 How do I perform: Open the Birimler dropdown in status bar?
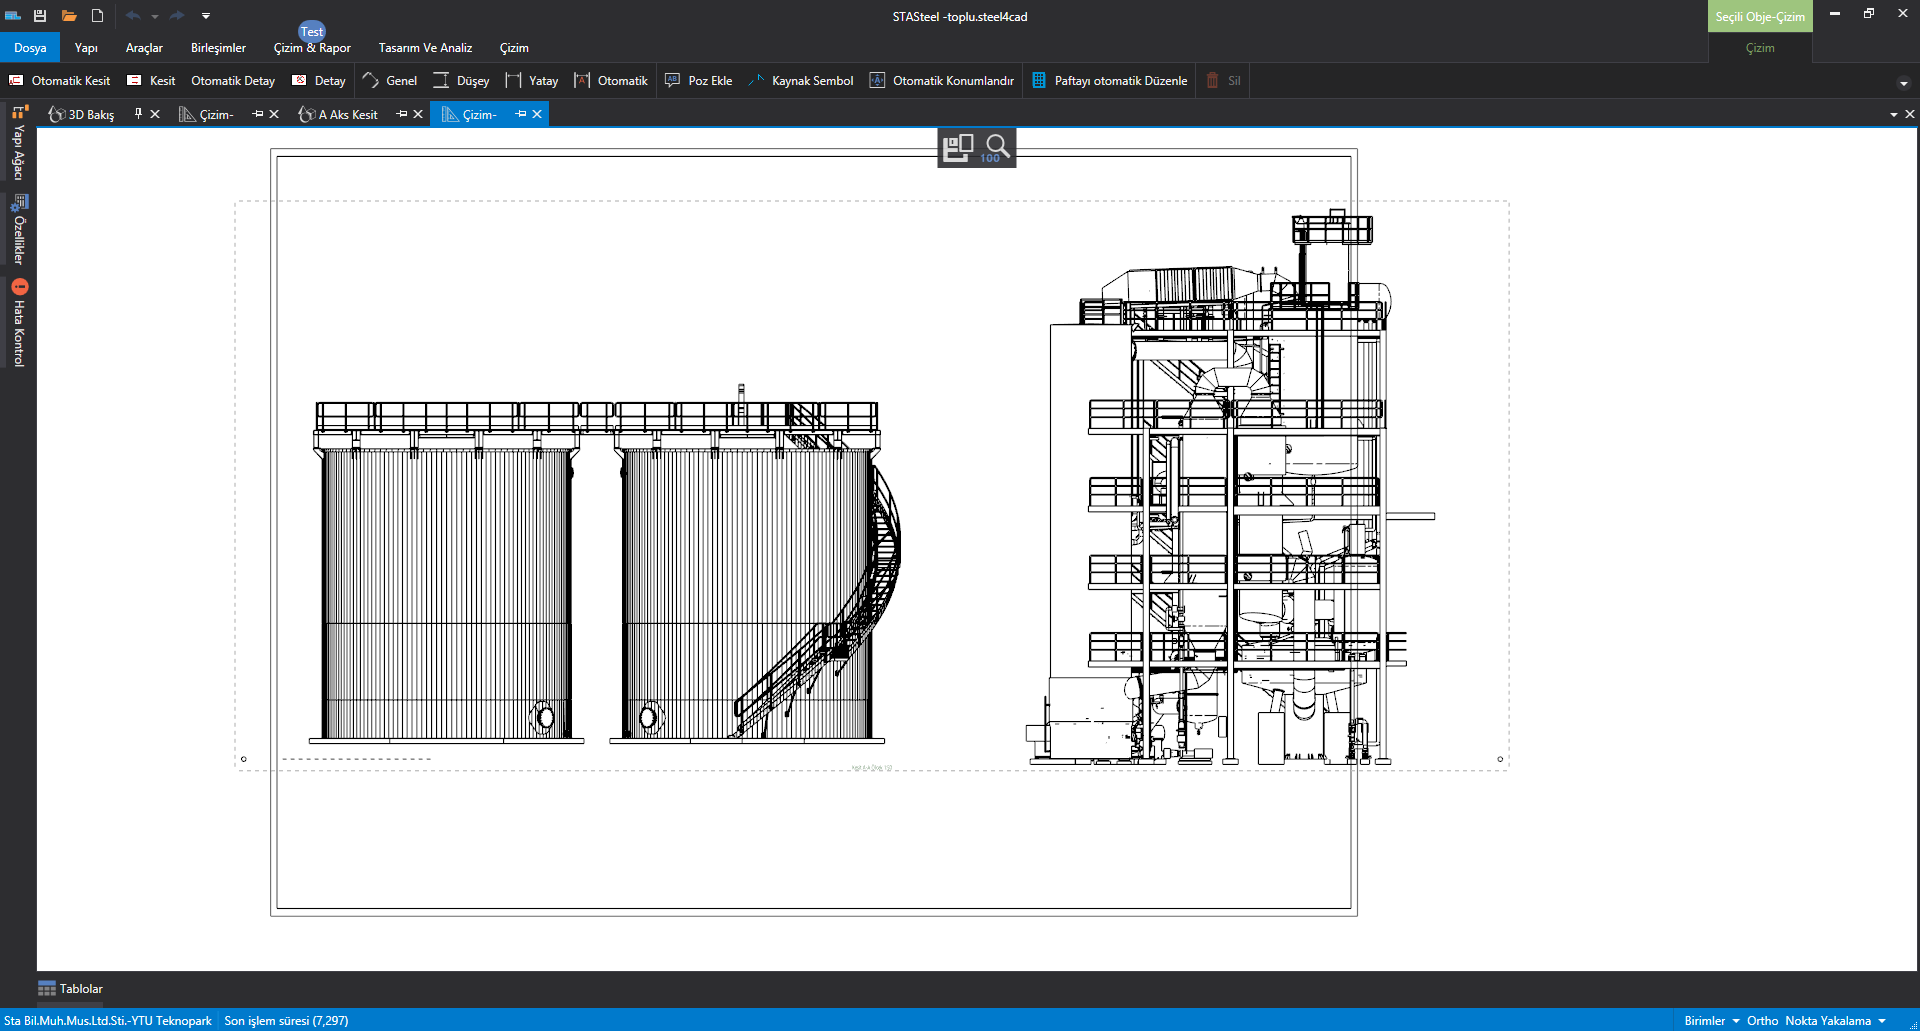pos(1711,1021)
